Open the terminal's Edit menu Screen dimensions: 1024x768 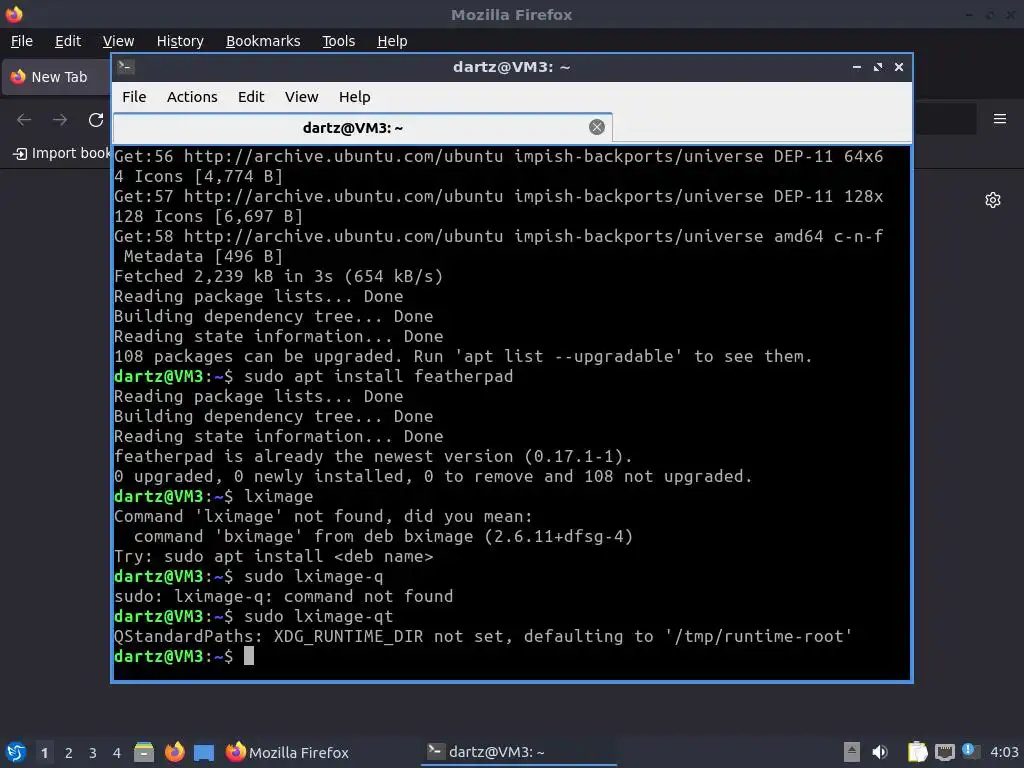tap(251, 97)
